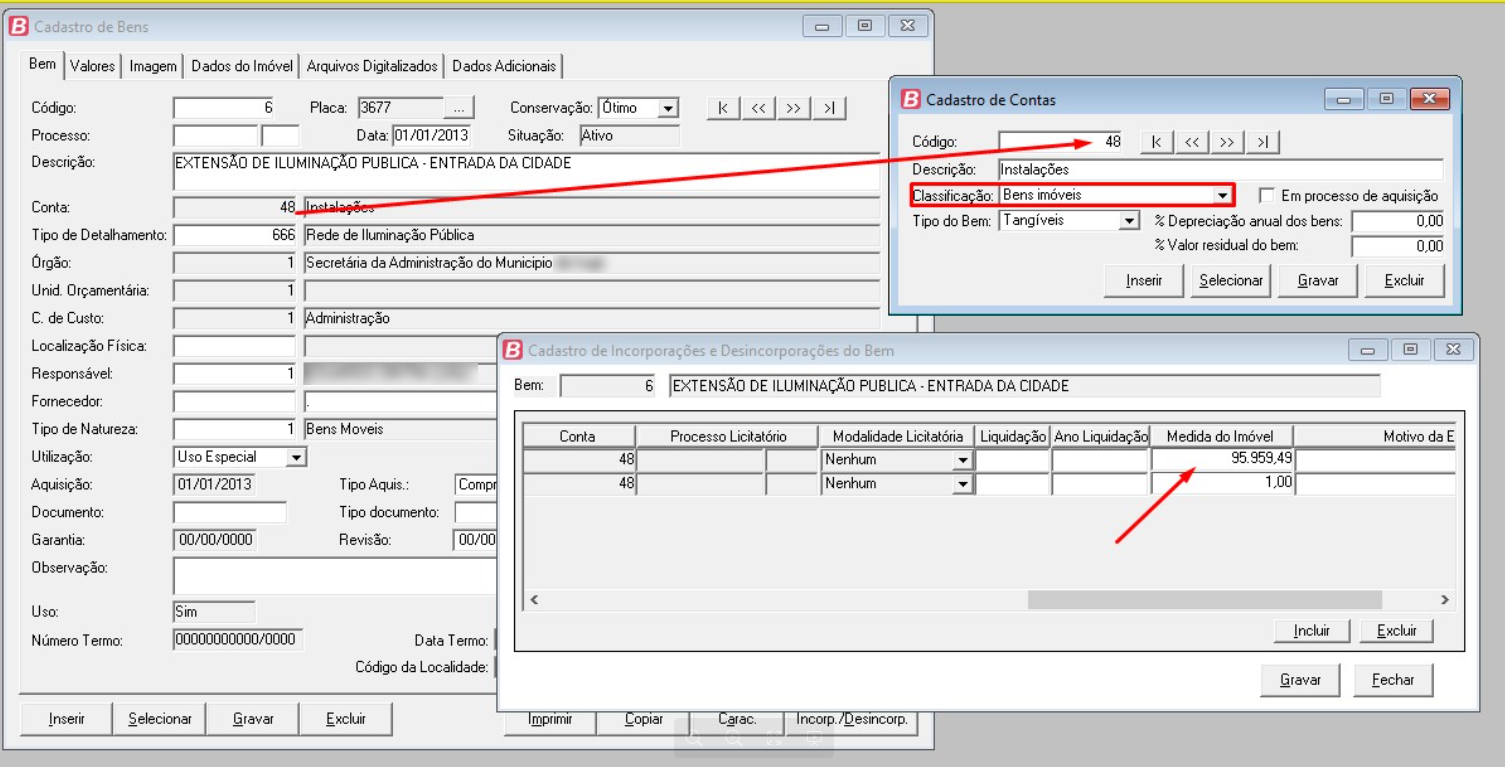This screenshot has width=1505, height=767.
Task: Click Excluir button in Cadastro de Bens
Action: [x=346, y=718]
